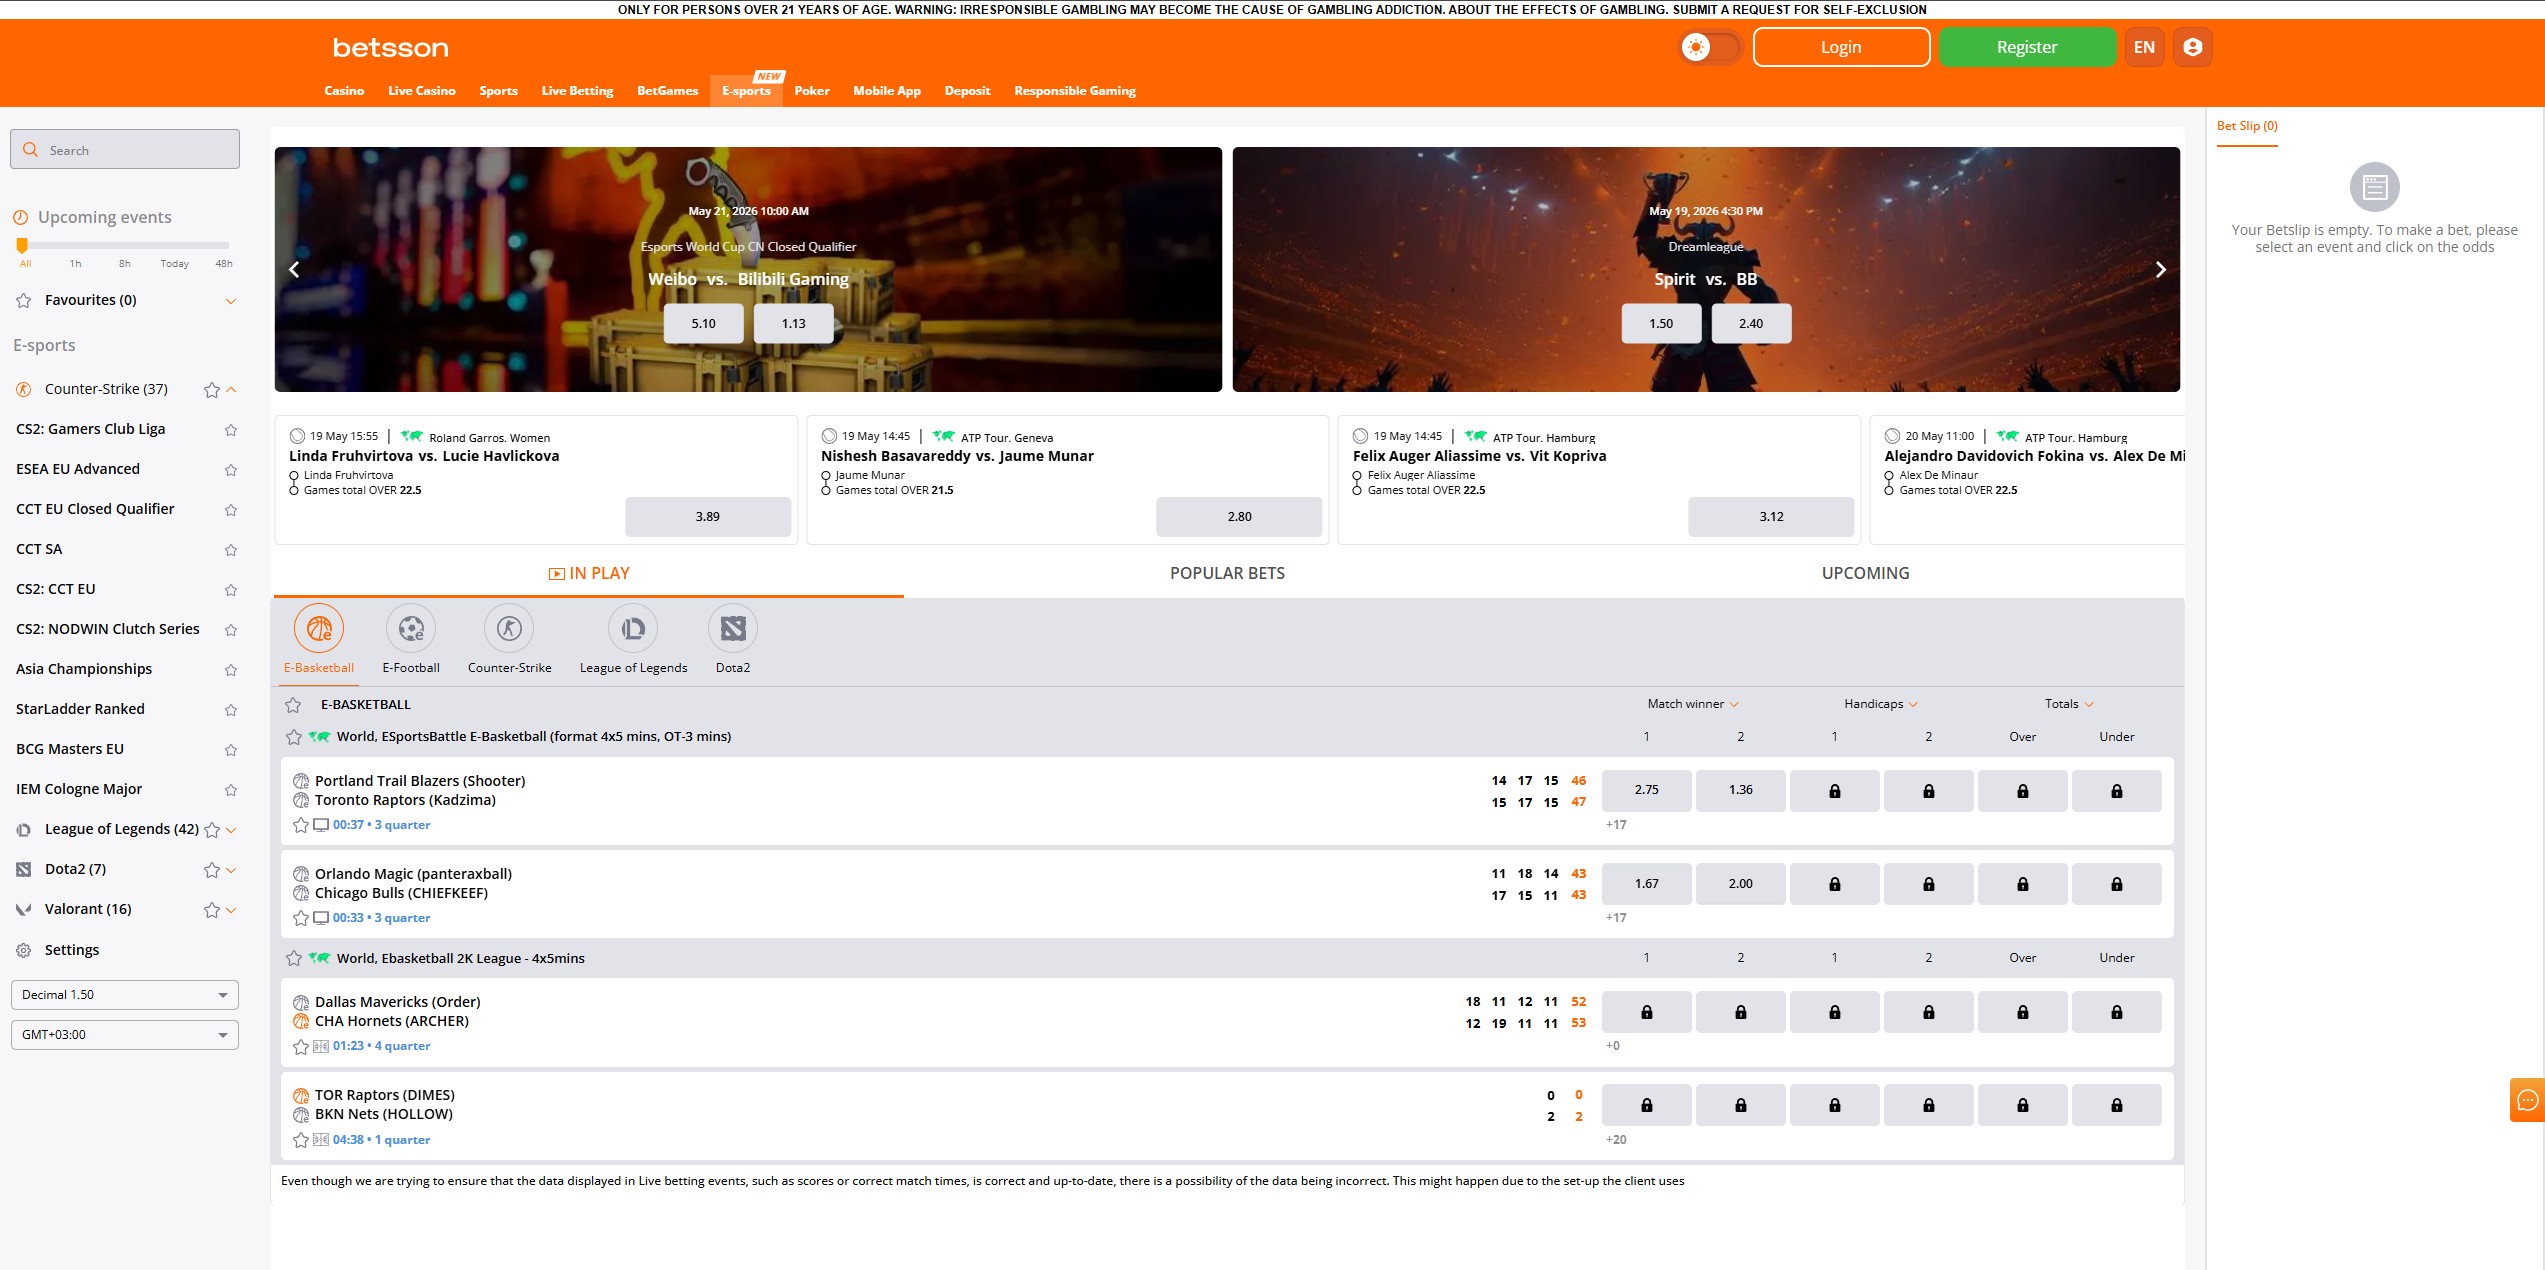Bet on Weibo at odds 5.10

click(x=703, y=324)
